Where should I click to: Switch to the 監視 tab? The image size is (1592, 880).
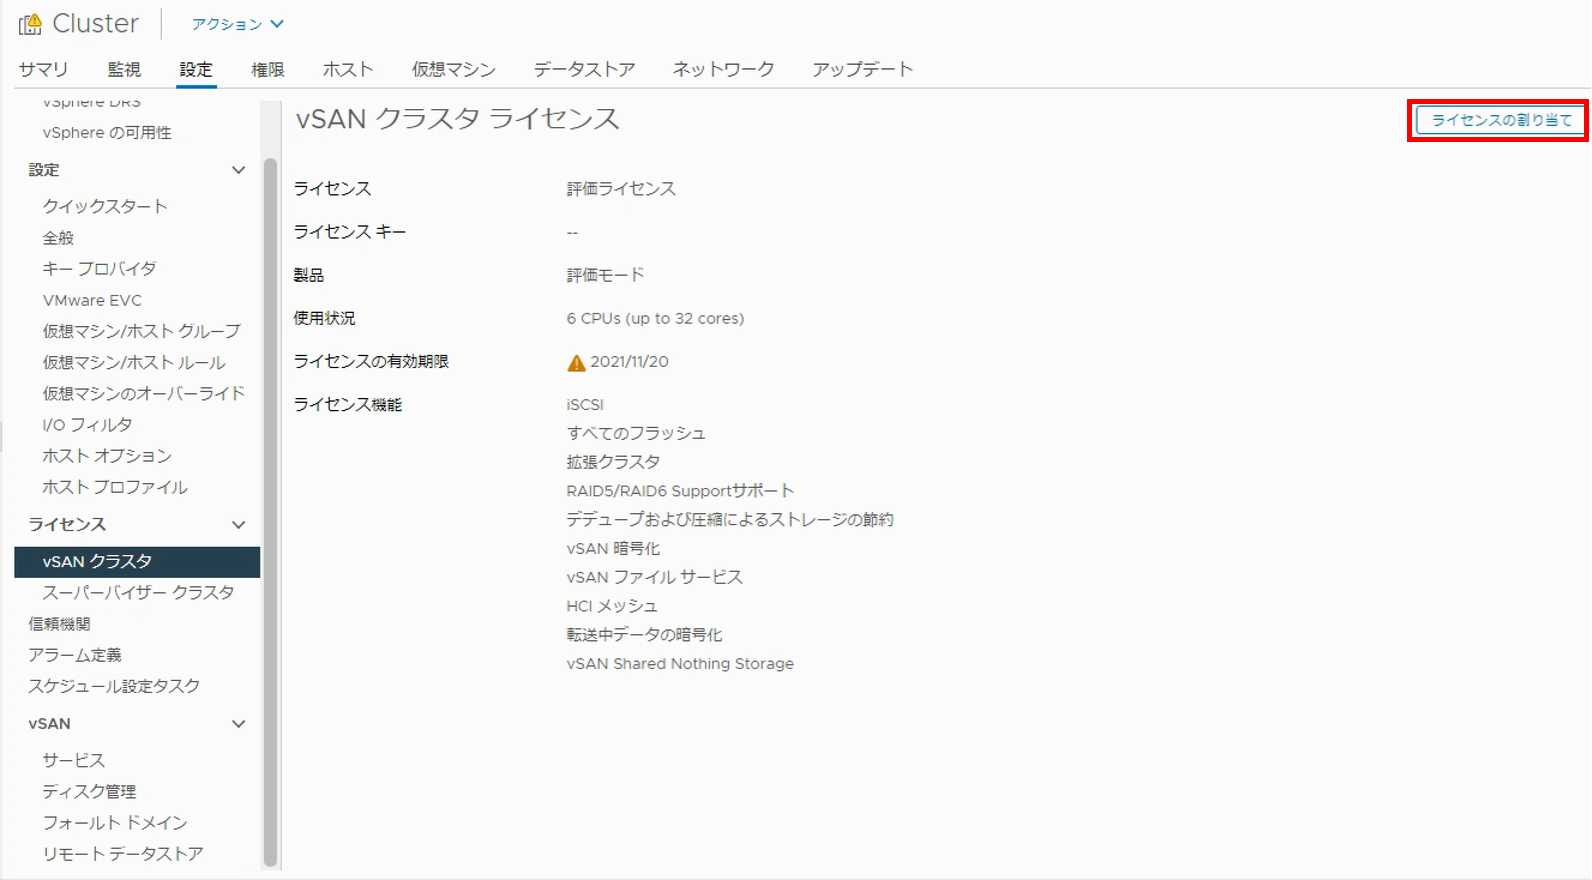pyautogui.click(x=124, y=69)
